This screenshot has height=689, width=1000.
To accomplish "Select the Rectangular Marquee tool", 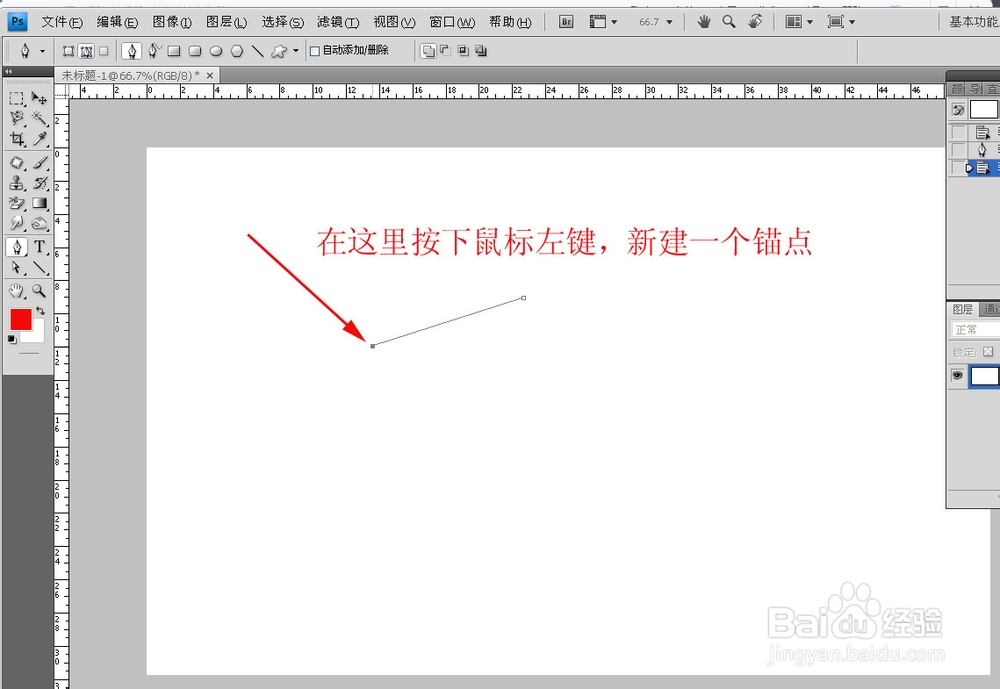I will (x=14, y=97).
